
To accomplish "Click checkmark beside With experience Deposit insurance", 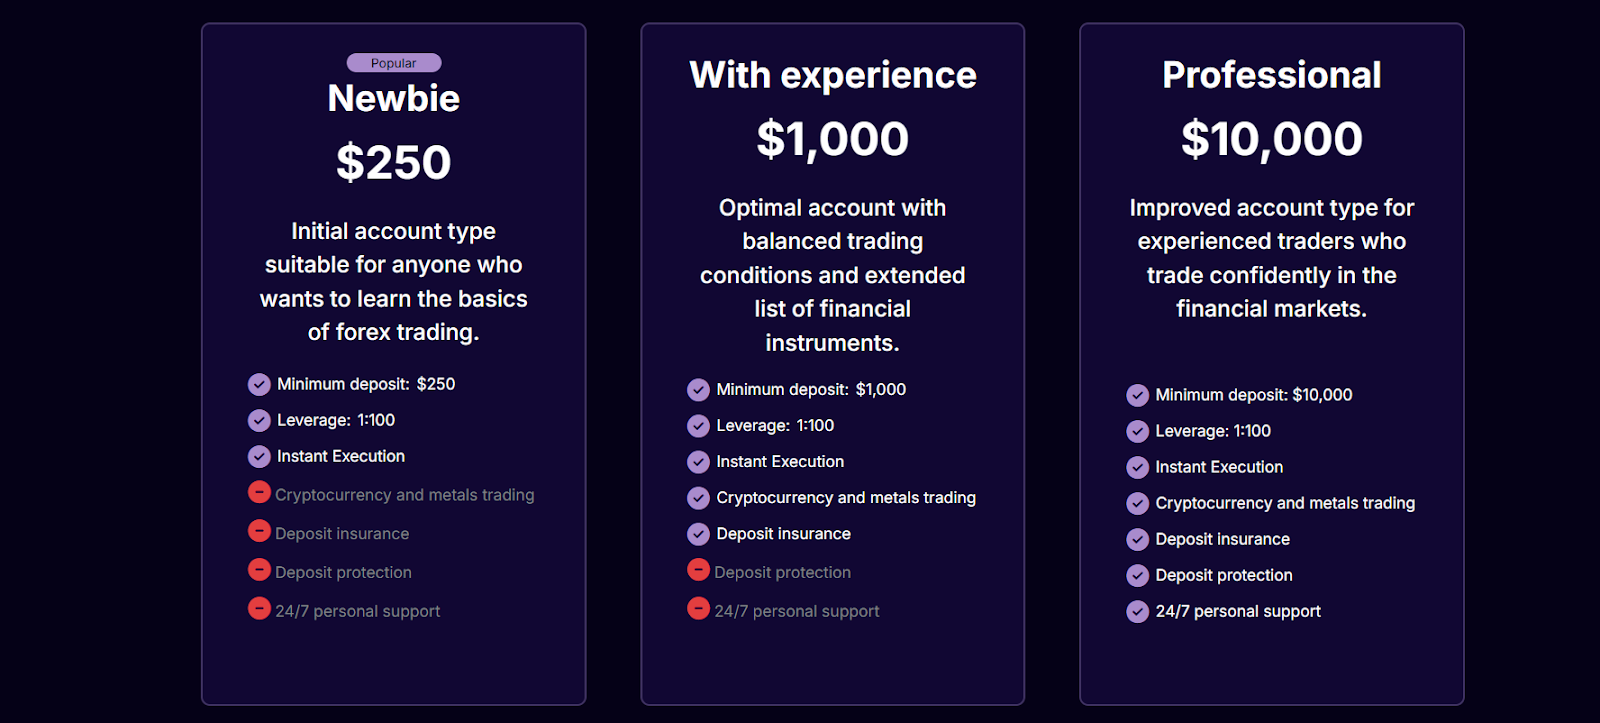I will 698,534.
